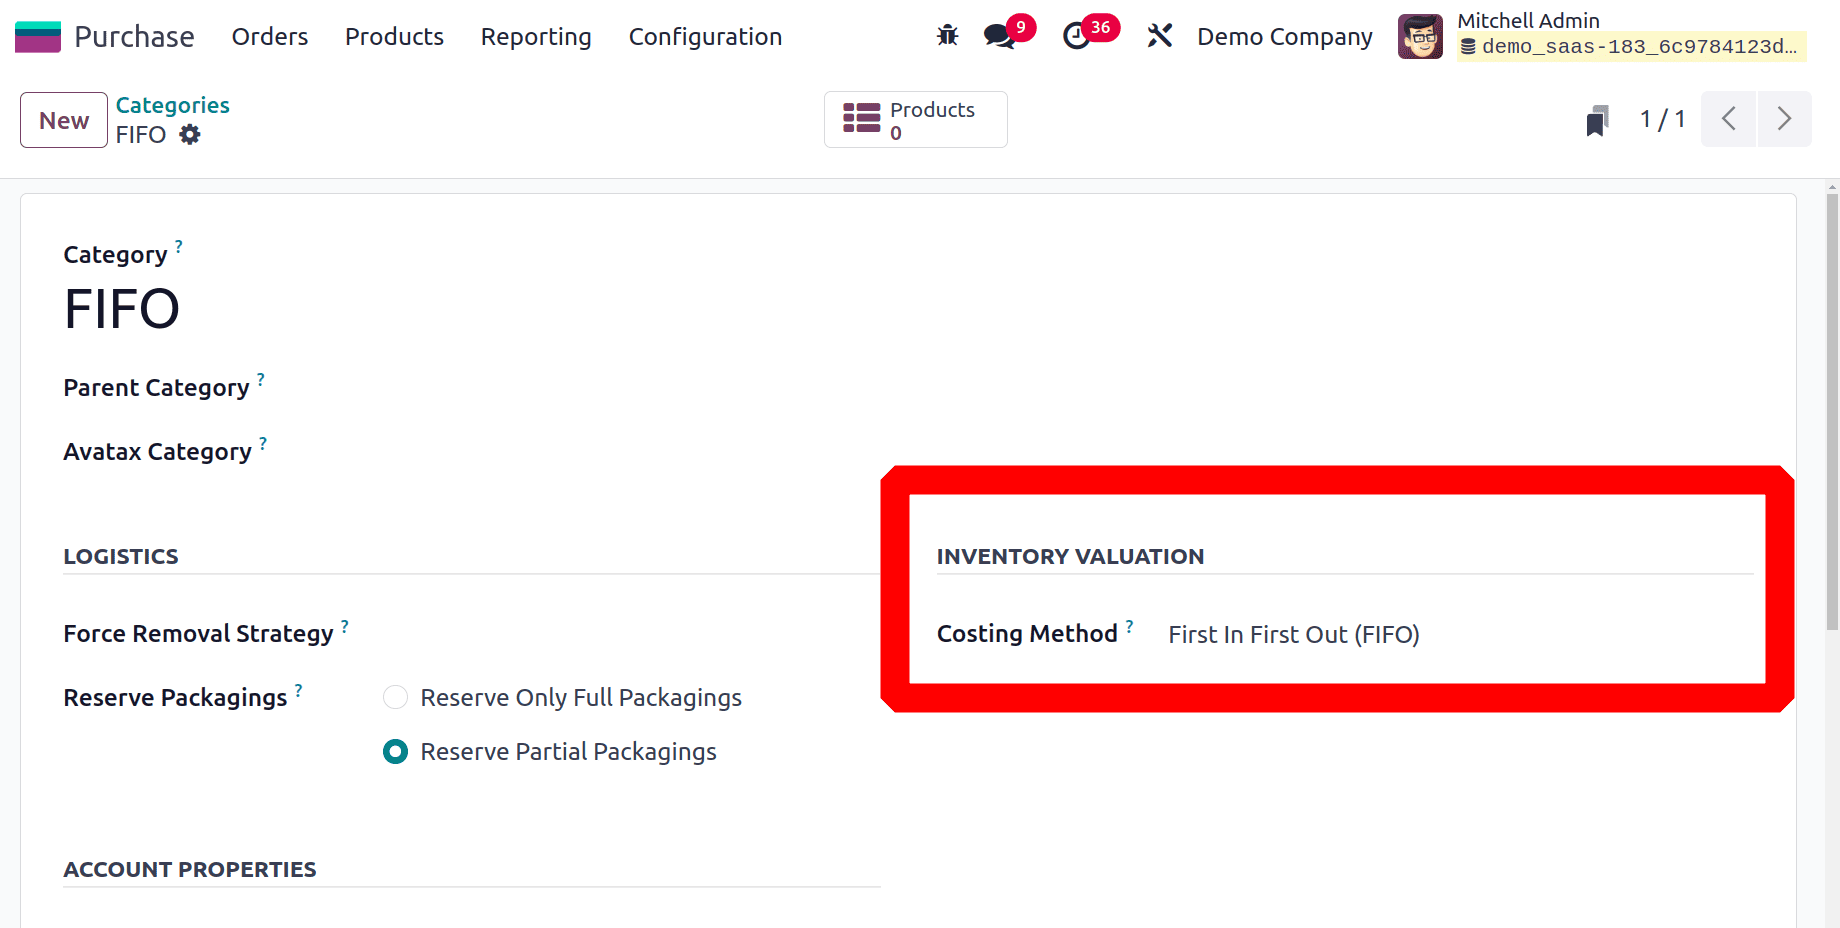
Task: Click the ACCOUNT PROPERTIES section heading
Action: click(x=190, y=869)
